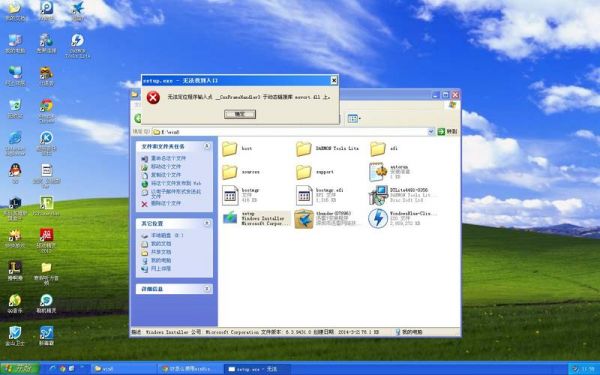Image resolution: width=600 pixels, height=375 pixels.
Task: Click the system tray clock
Action: (589, 369)
